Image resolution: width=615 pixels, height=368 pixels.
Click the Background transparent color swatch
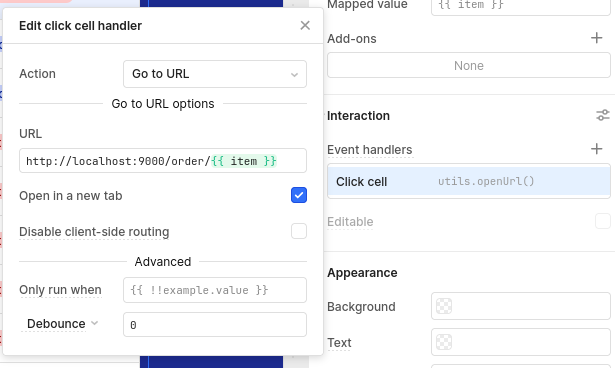(444, 306)
